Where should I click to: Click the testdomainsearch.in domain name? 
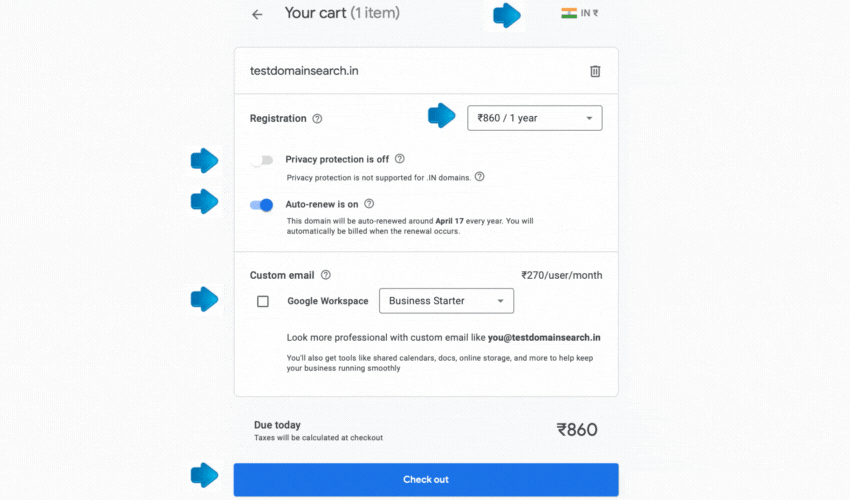304,71
